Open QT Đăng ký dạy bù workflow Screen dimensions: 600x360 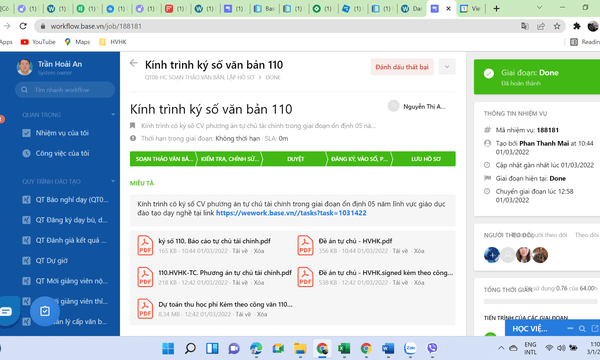point(65,220)
